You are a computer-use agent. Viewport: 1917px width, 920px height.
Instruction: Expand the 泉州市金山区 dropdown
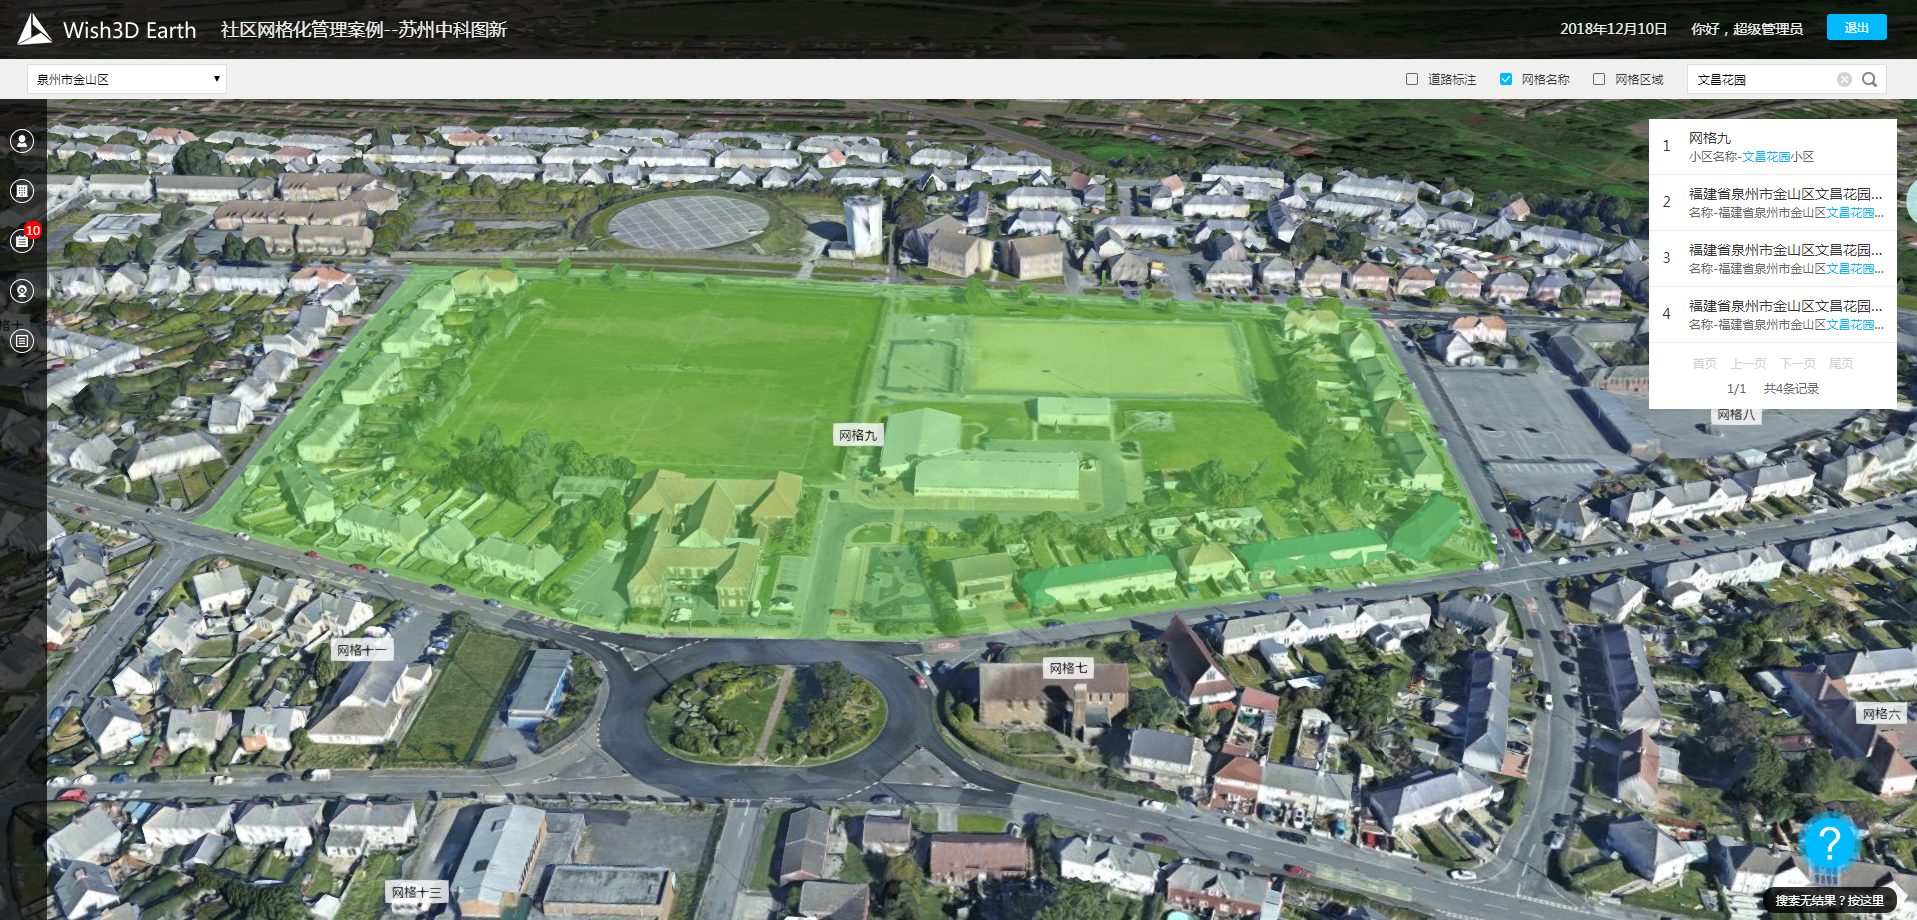[127, 79]
